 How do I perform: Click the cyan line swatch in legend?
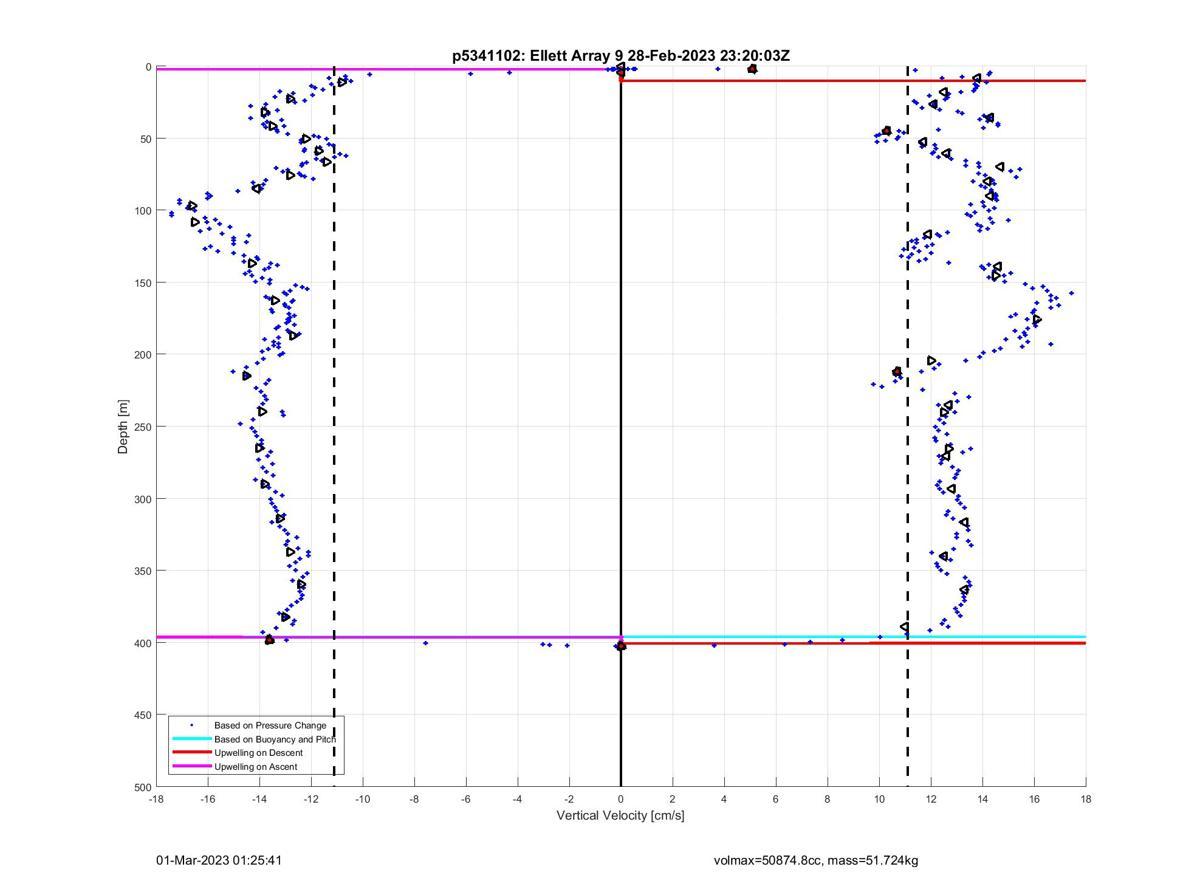point(191,739)
